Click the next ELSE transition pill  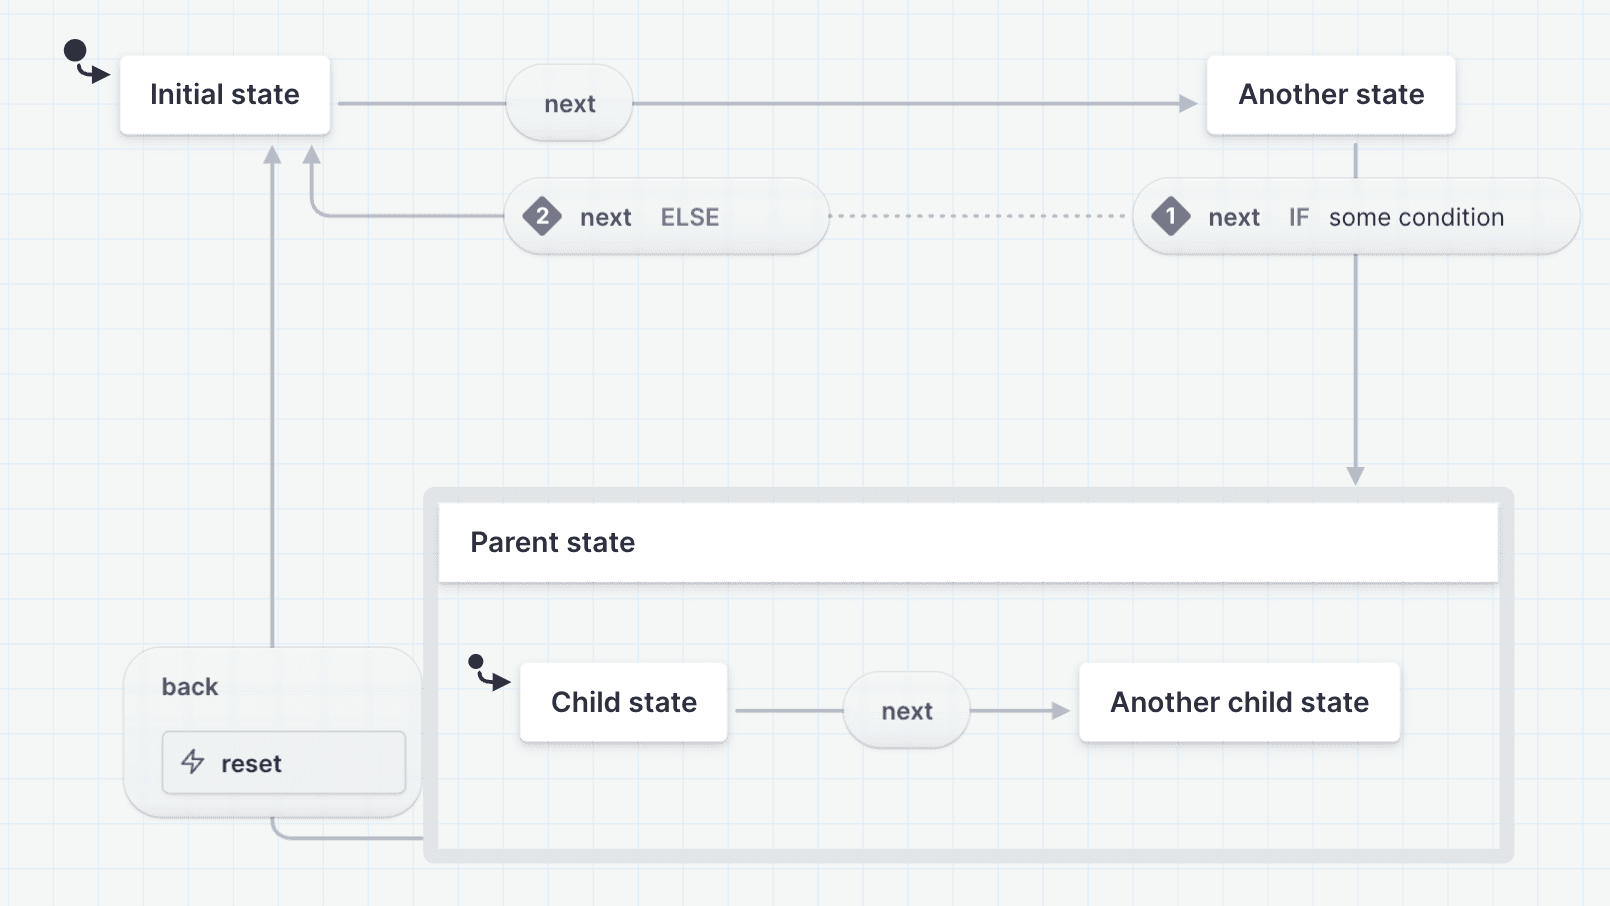pyautogui.click(x=667, y=216)
